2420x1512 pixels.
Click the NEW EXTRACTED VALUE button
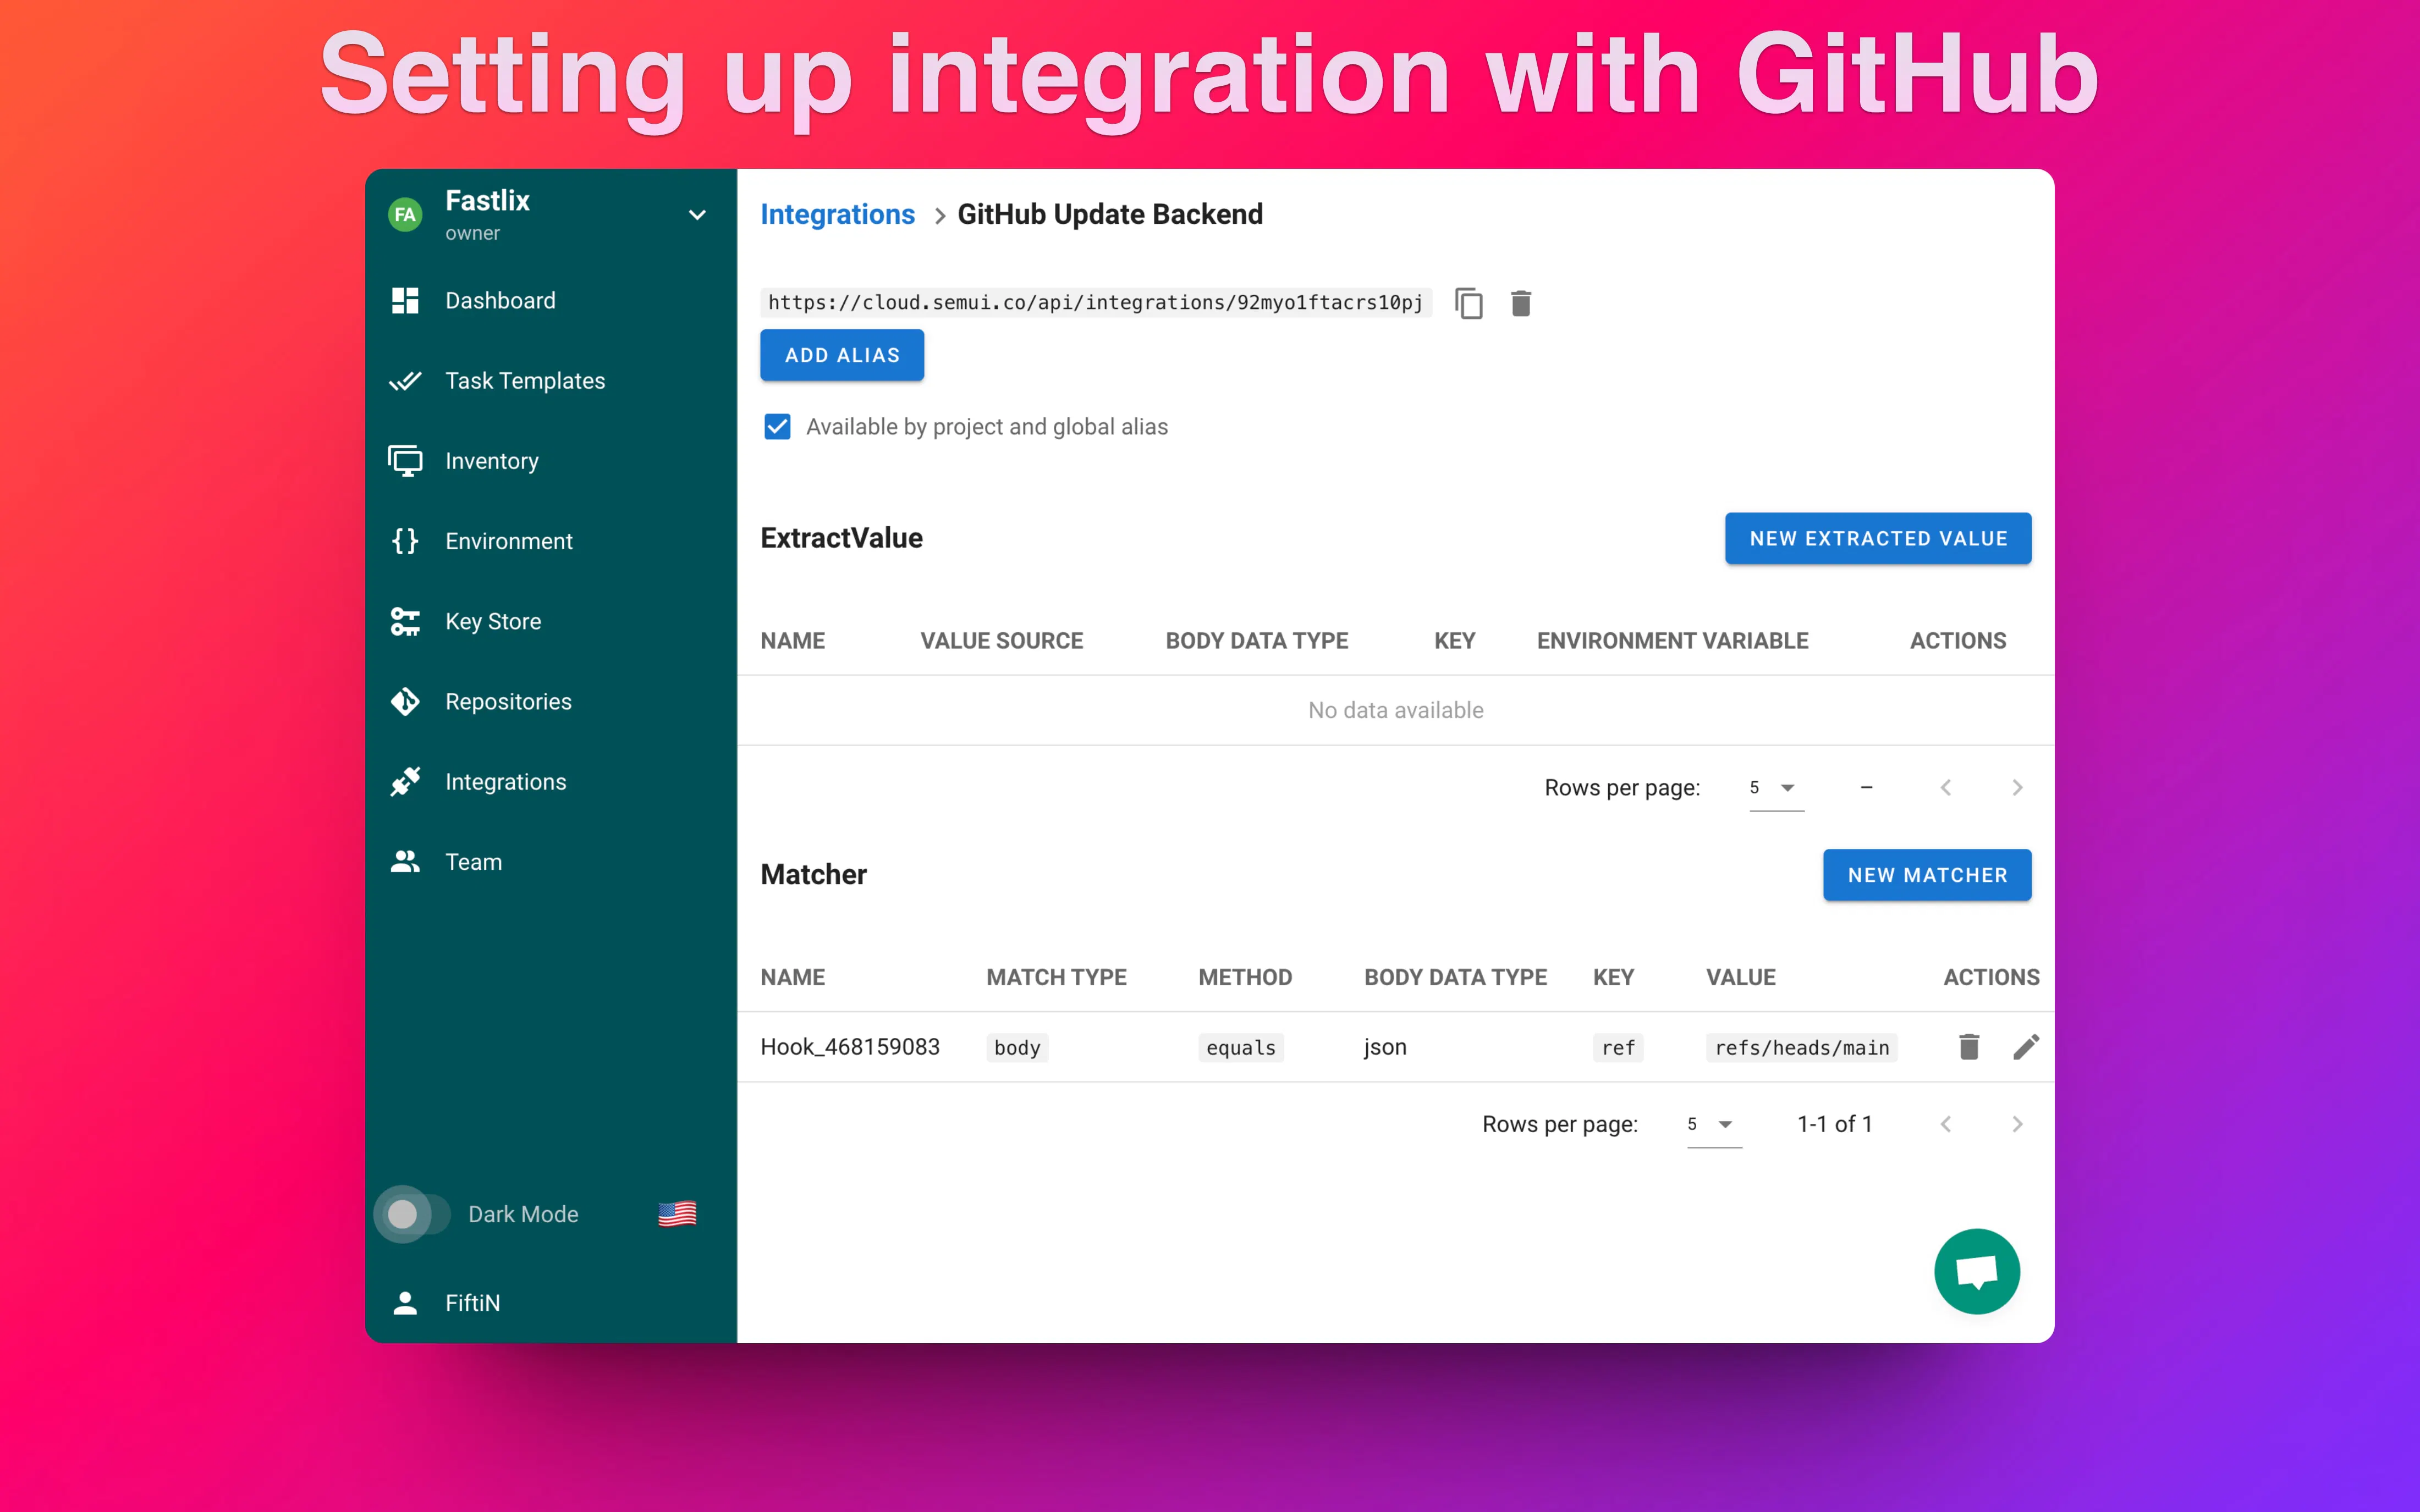tap(1877, 538)
